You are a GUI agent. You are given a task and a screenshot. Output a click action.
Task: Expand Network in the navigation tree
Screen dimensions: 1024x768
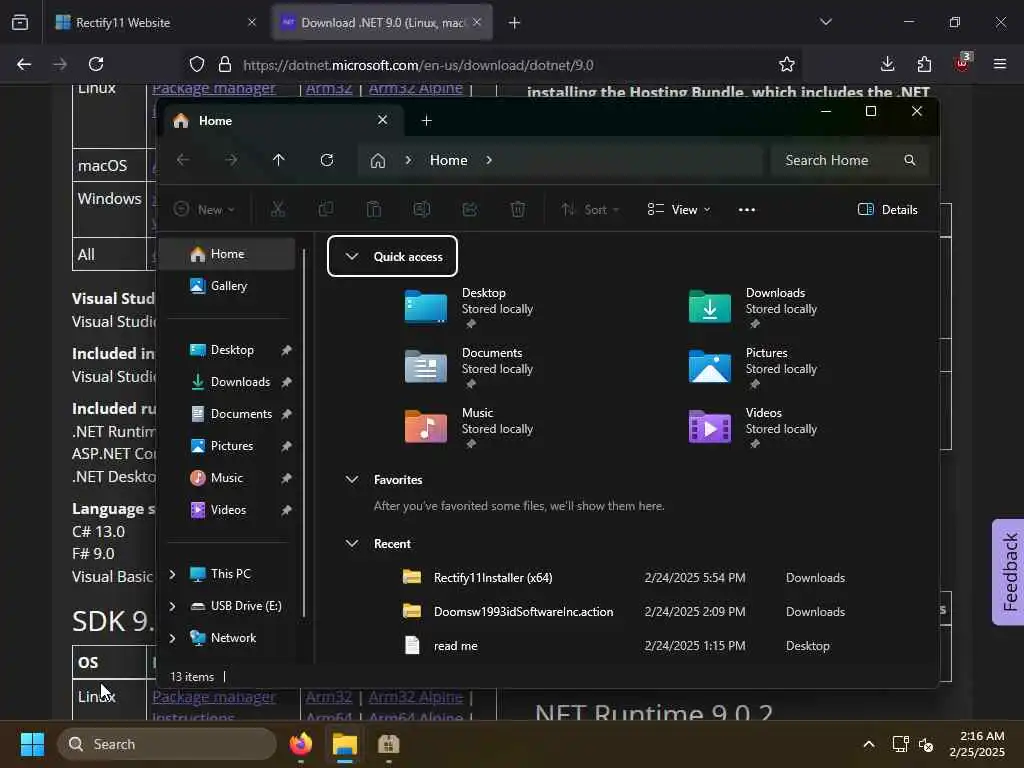pyautogui.click(x=172, y=638)
